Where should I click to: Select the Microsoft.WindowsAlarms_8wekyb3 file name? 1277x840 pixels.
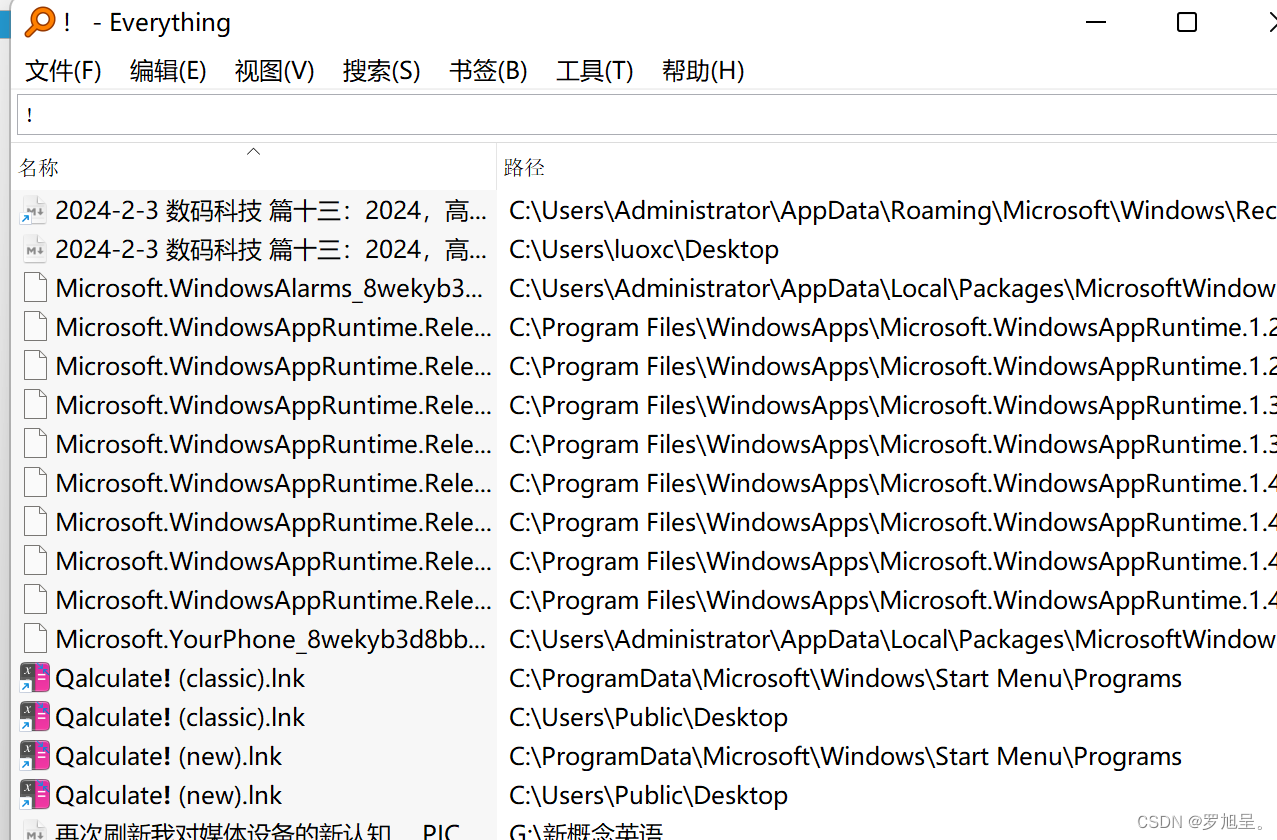(270, 288)
